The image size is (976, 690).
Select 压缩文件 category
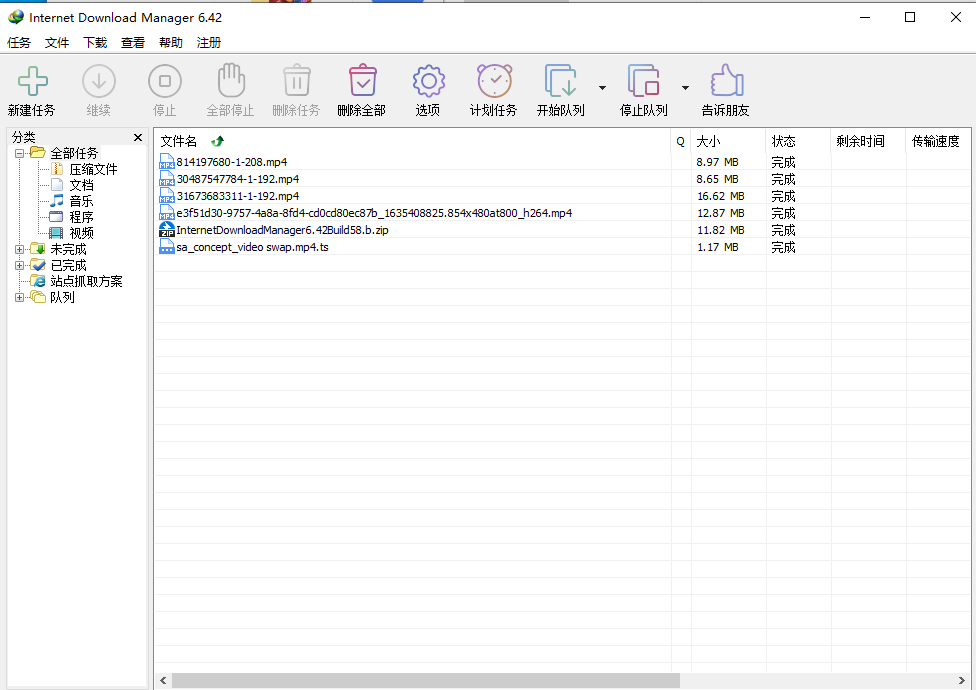click(x=93, y=169)
